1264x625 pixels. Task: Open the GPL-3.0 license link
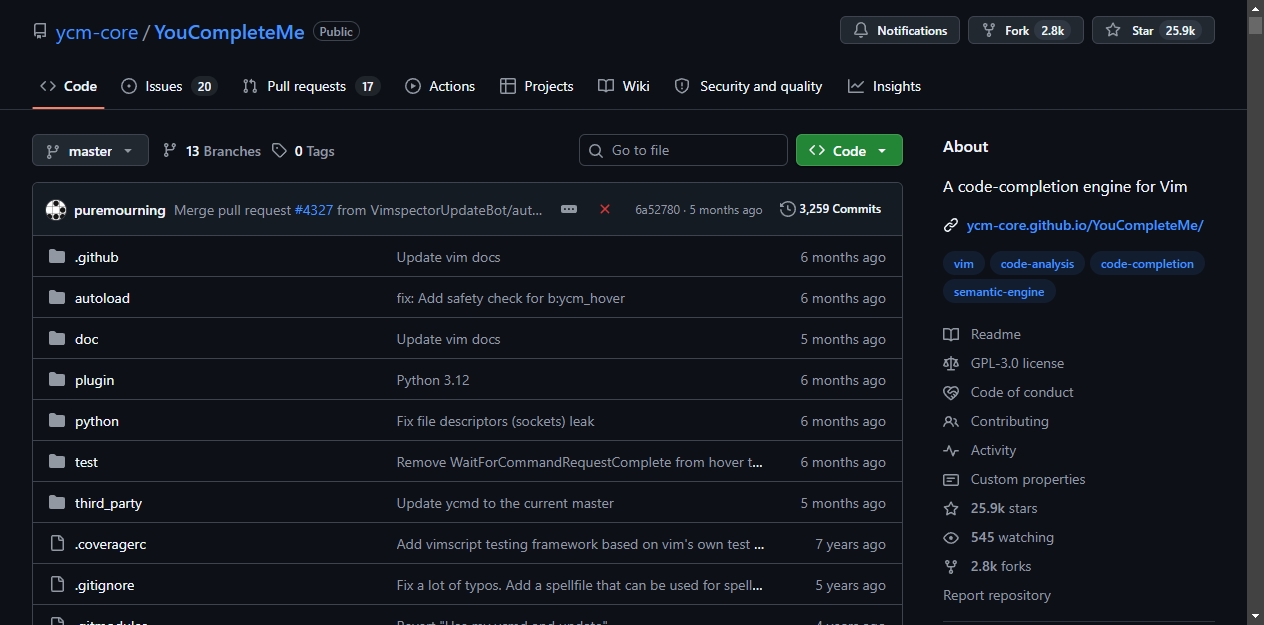[x=1003, y=363]
